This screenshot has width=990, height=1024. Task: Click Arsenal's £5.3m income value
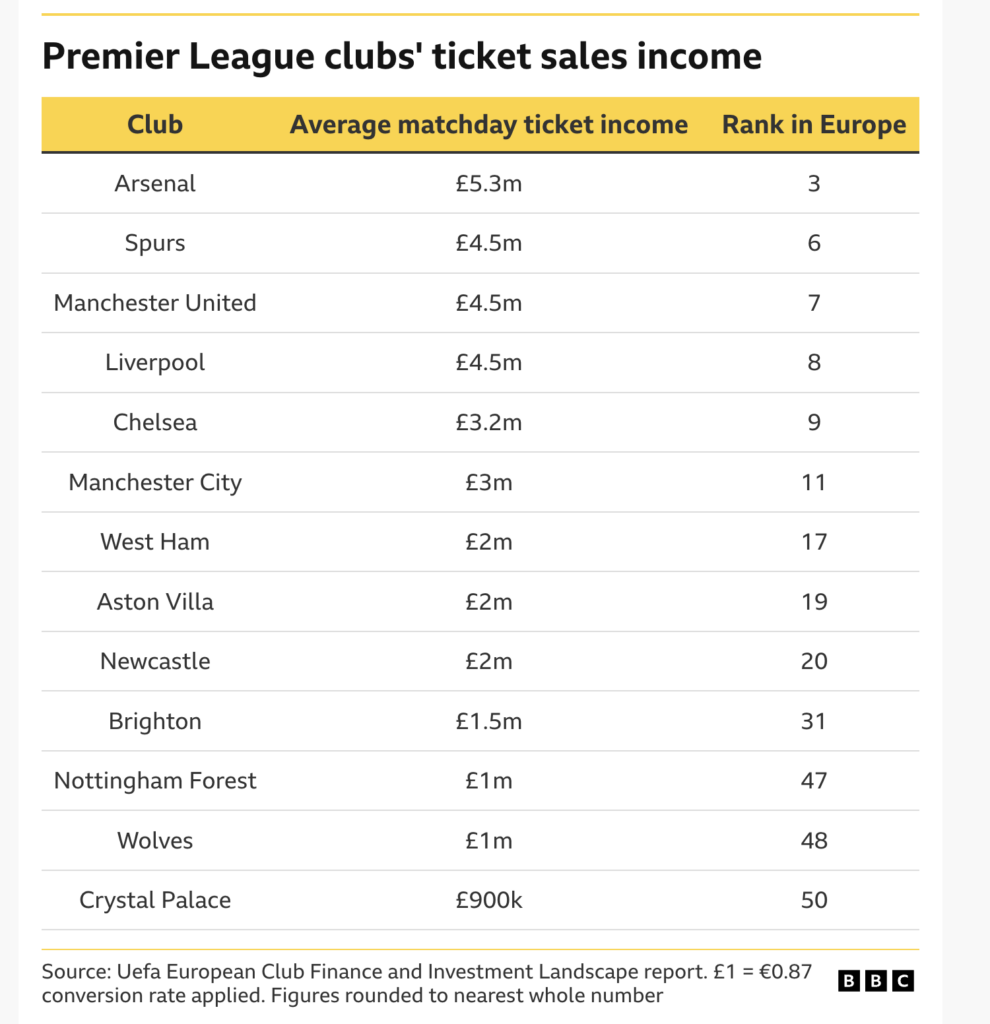tap(489, 184)
